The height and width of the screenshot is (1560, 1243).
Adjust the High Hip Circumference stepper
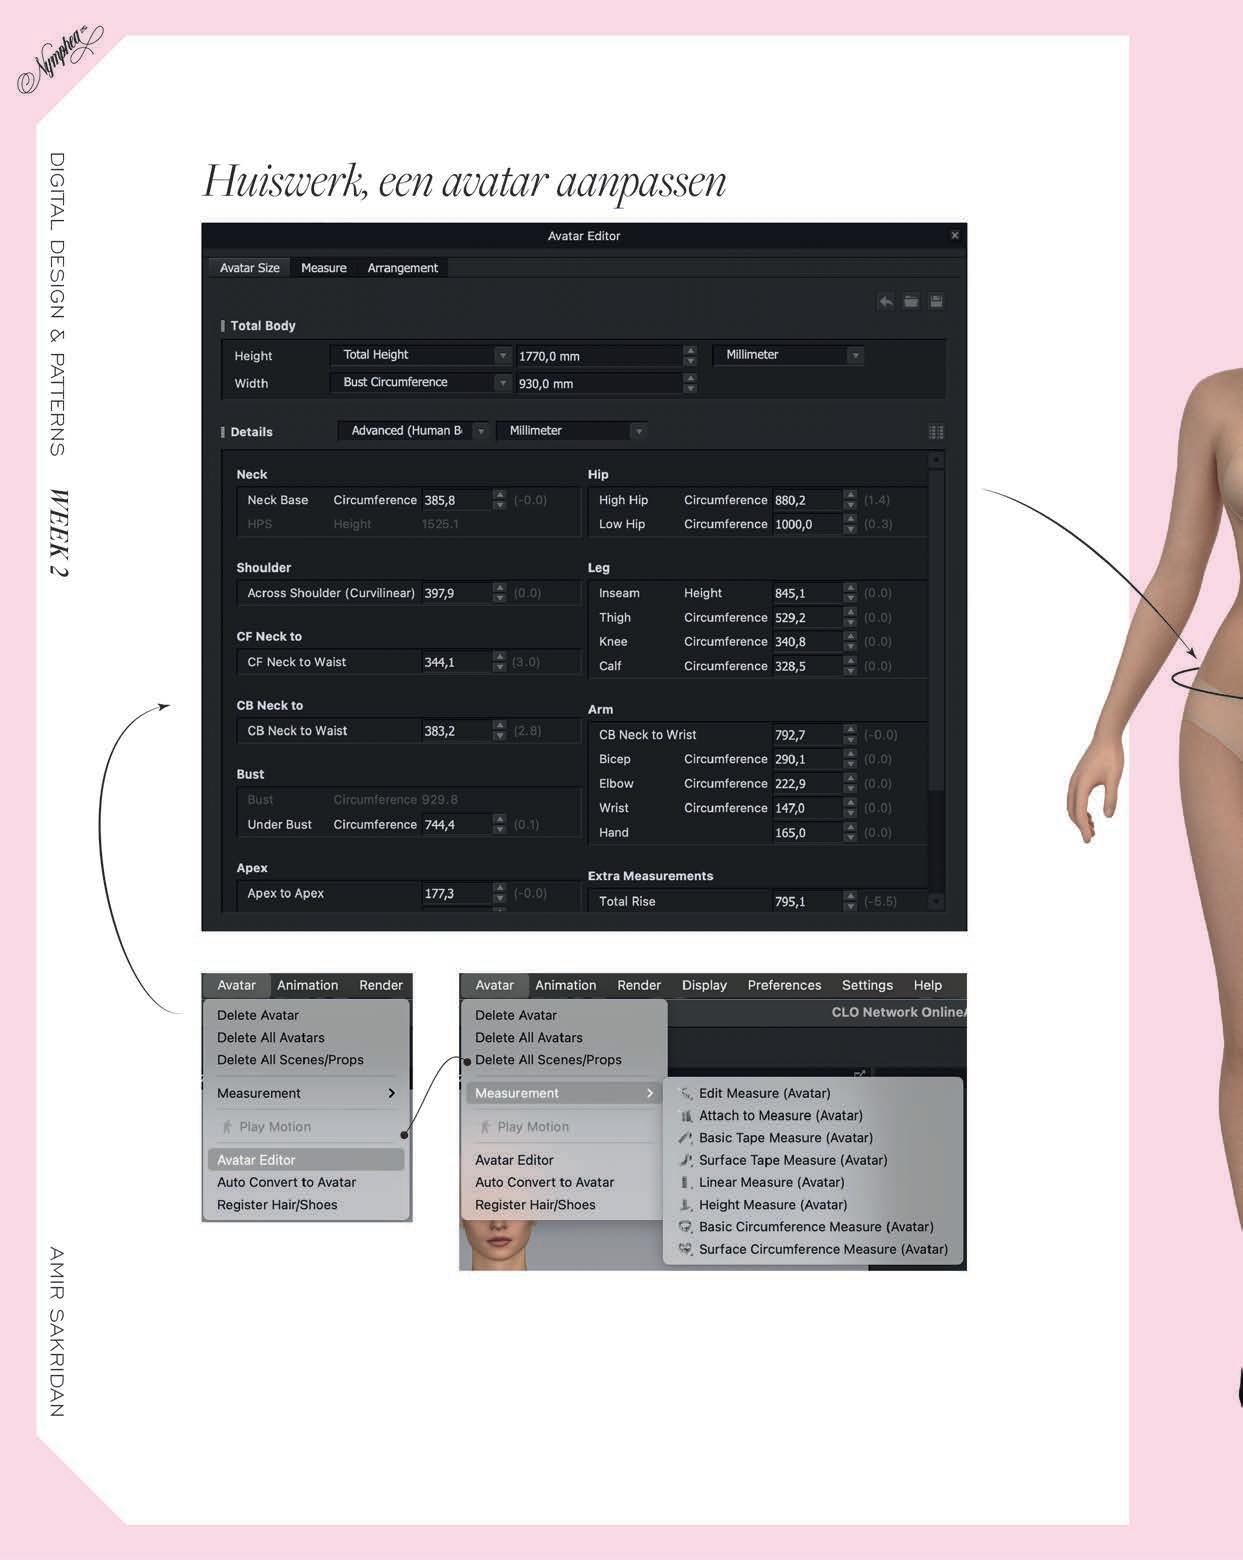[x=850, y=500]
